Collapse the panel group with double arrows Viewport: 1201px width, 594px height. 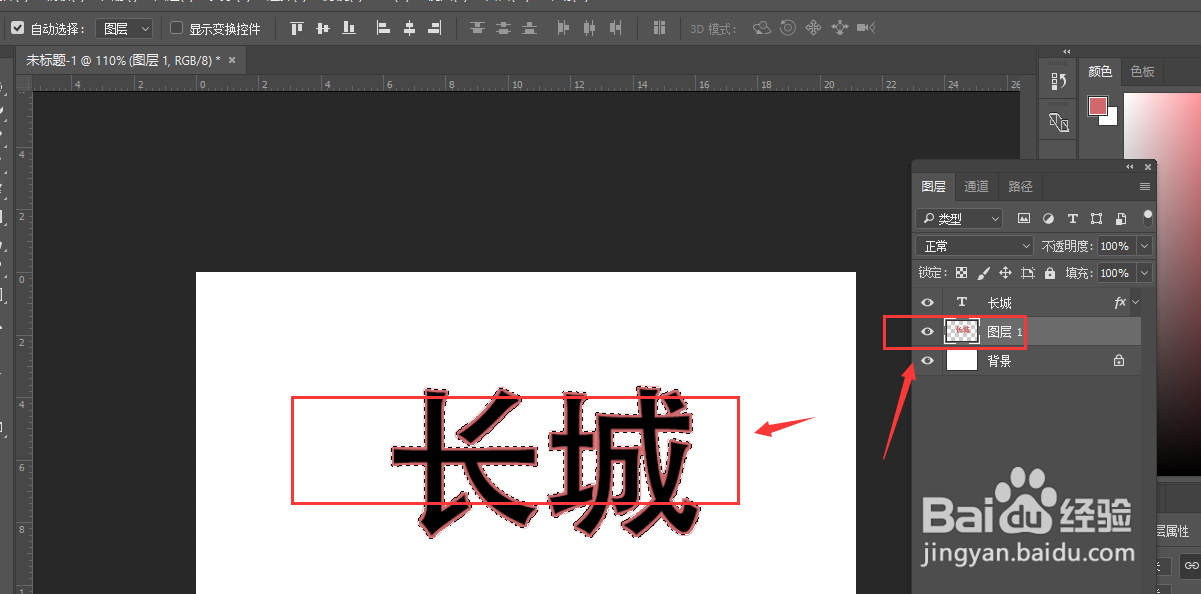[x=1128, y=166]
